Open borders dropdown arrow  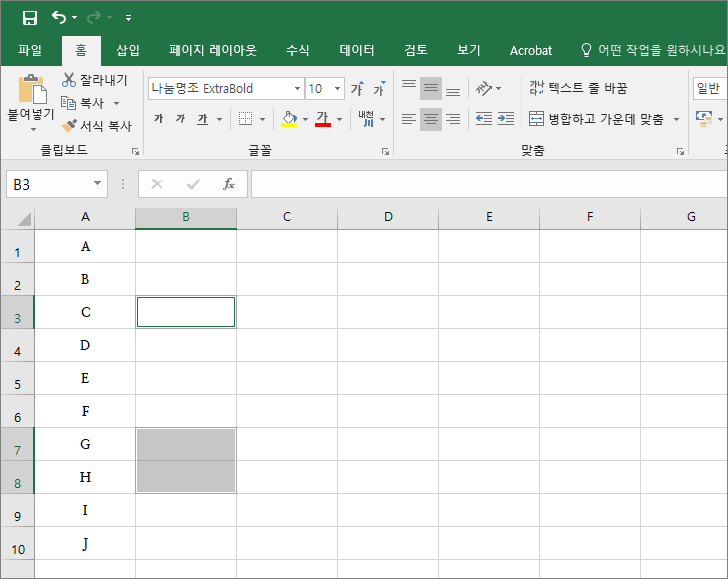click(x=262, y=119)
